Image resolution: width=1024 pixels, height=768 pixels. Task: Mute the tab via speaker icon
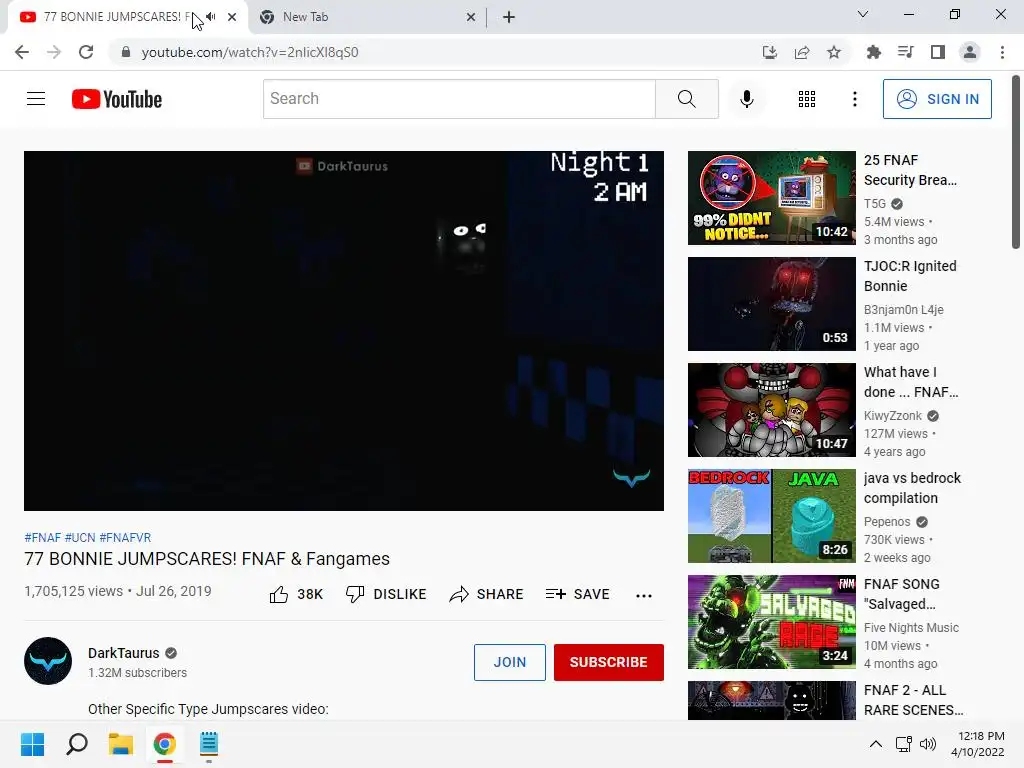click(211, 17)
